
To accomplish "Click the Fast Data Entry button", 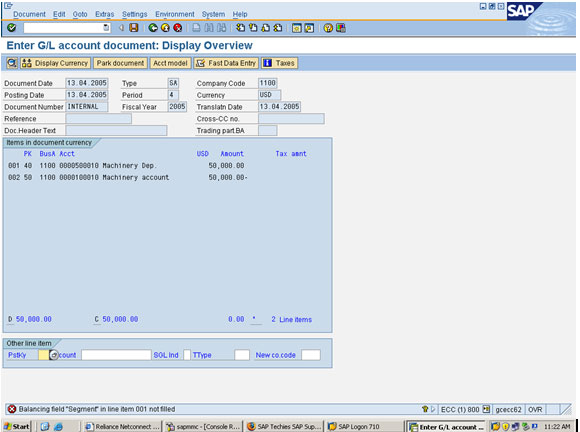I will (x=226, y=63).
